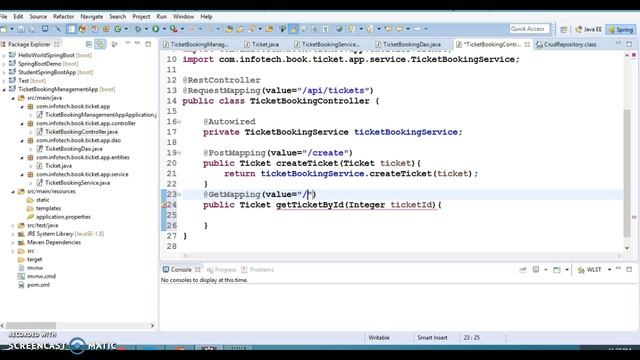Image resolution: width=640 pixels, height=360 pixels.
Task: Open the Run button dropdown arrow
Action: click(x=164, y=29)
